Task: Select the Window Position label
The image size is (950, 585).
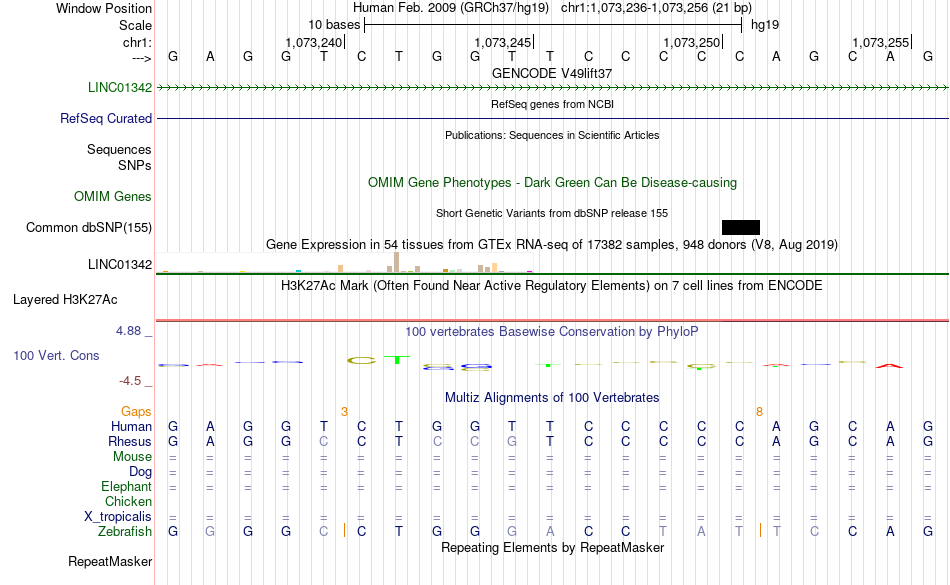Action: pyautogui.click(x=104, y=8)
